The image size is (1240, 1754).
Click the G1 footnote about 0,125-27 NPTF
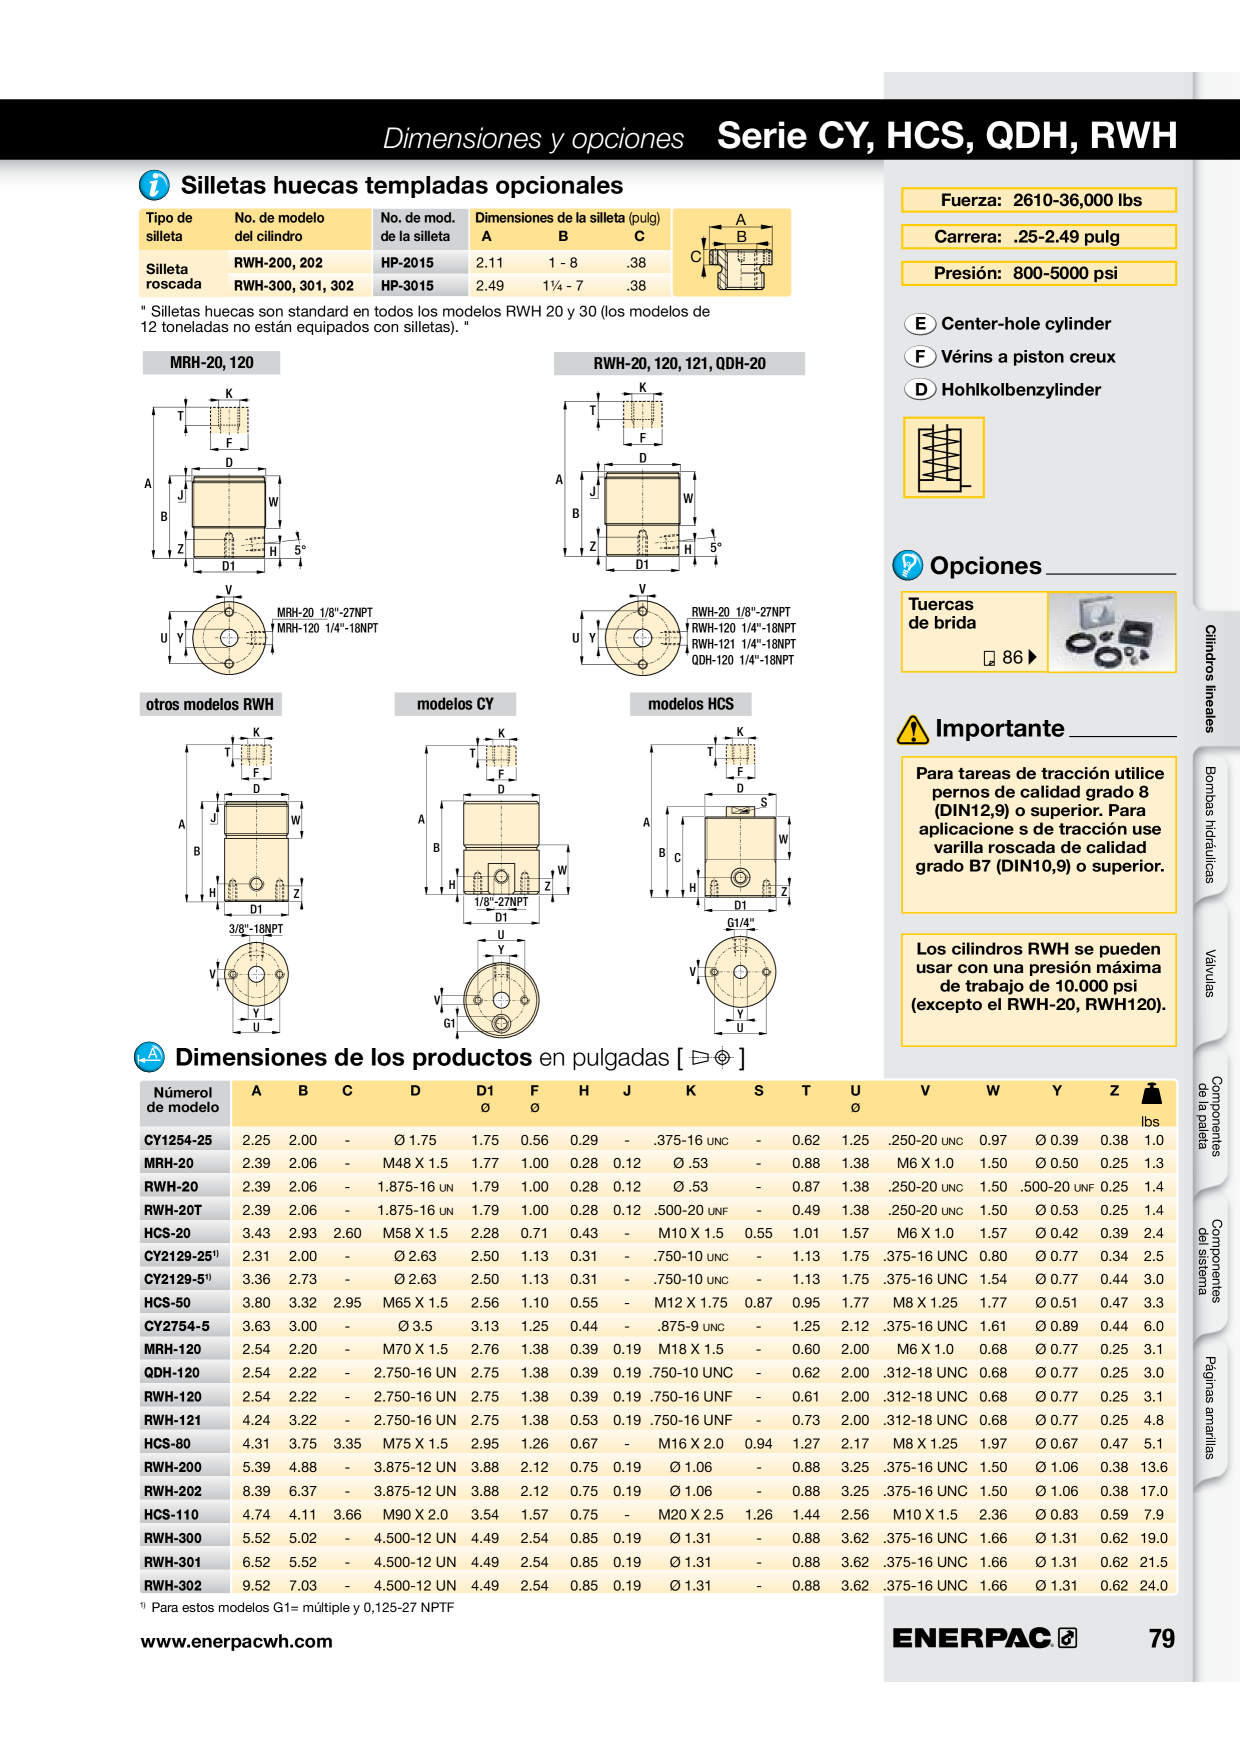297,1607
